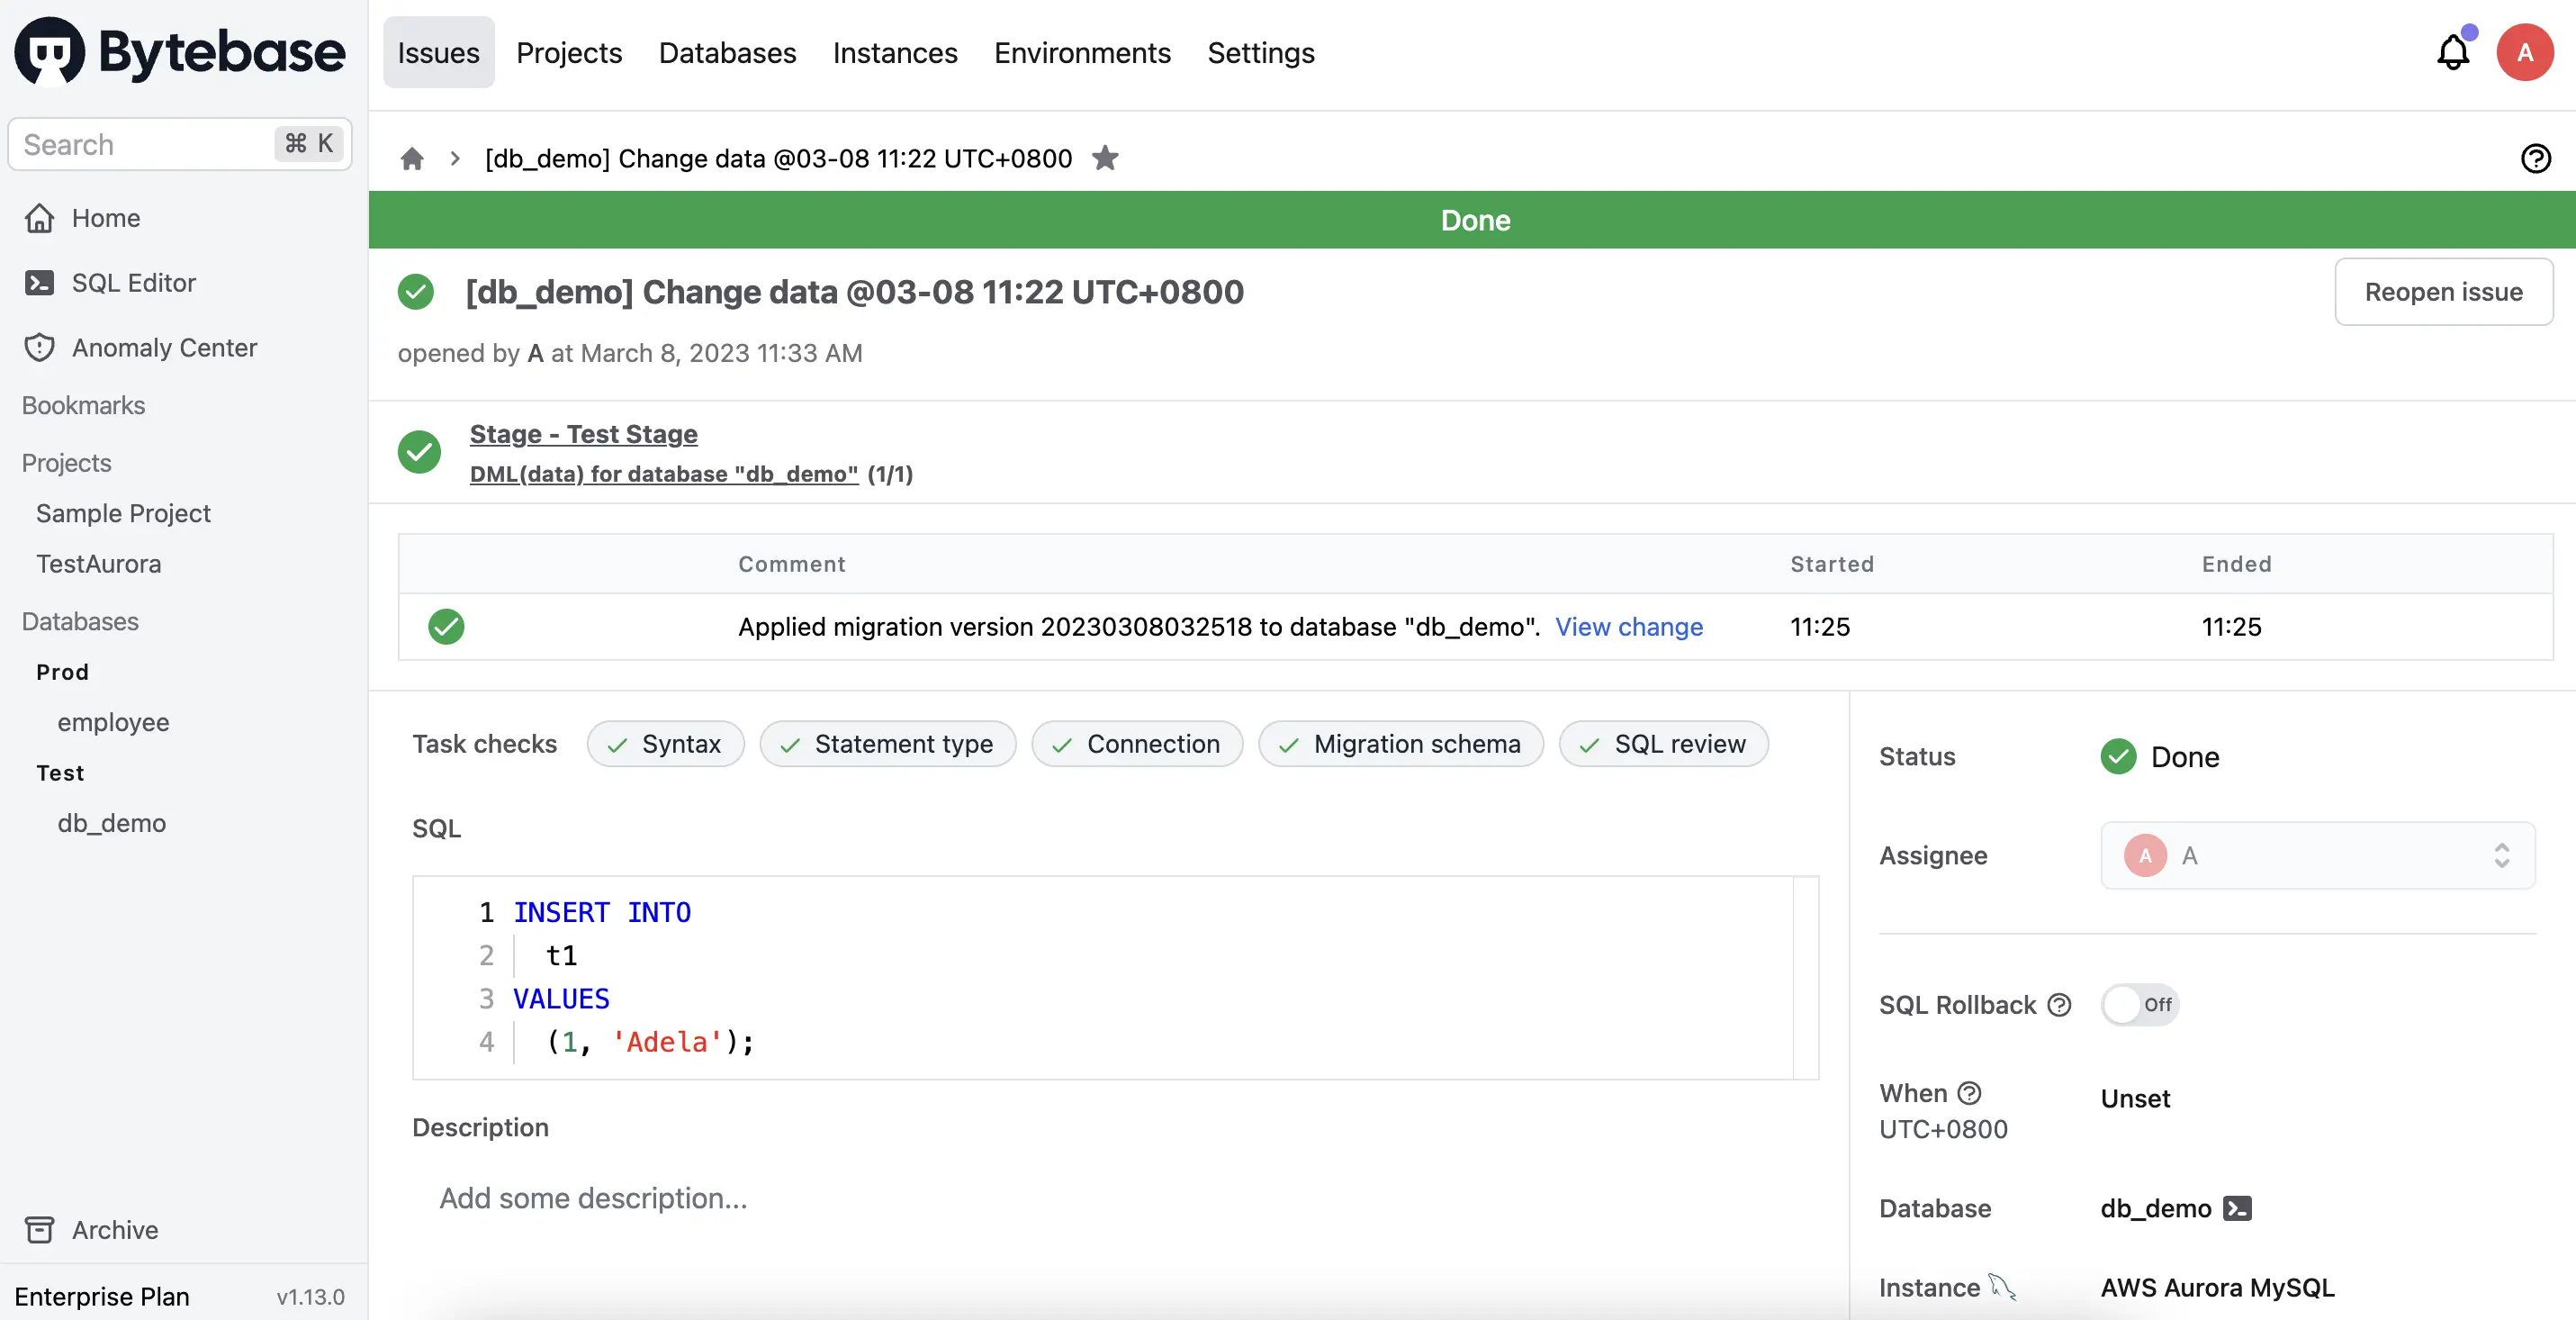Open the account avatar menu
The image size is (2576, 1320).
click(2525, 52)
